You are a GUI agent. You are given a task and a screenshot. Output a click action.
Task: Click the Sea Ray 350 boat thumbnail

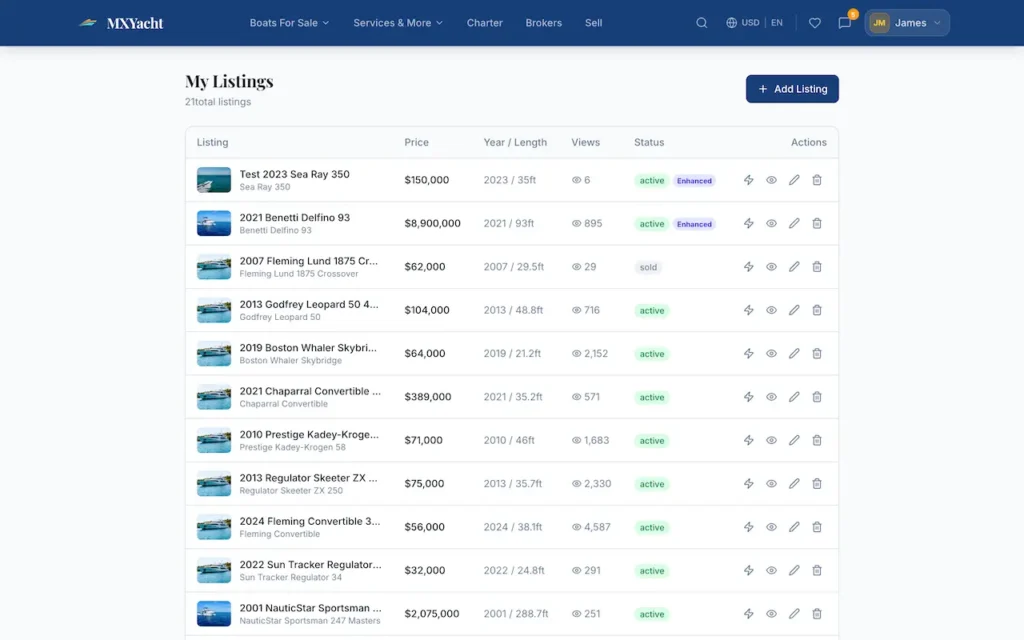tap(214, 180)
